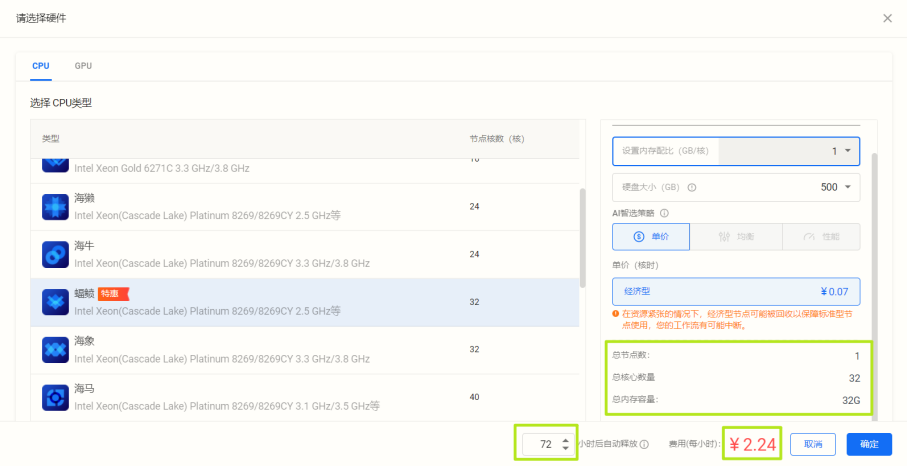Click the 单价（核时） label
This screenshot has width=907, height=466.
tap(635, 265)
